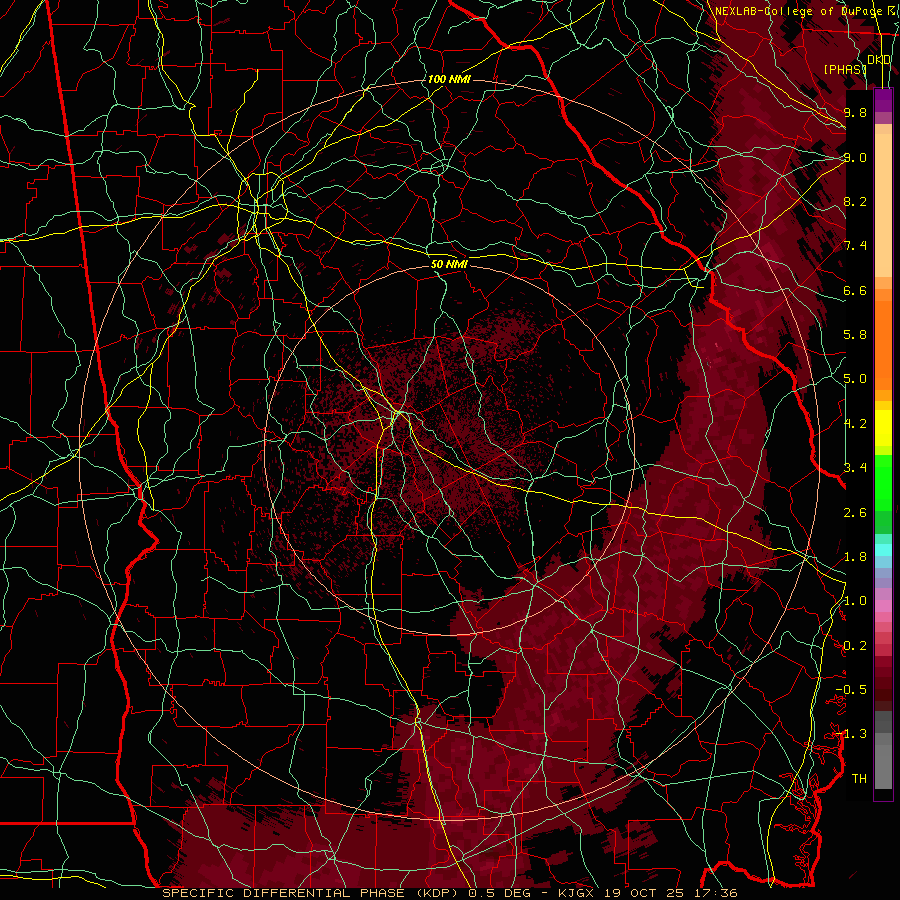Click the 50 NMI range ring label

449,264
